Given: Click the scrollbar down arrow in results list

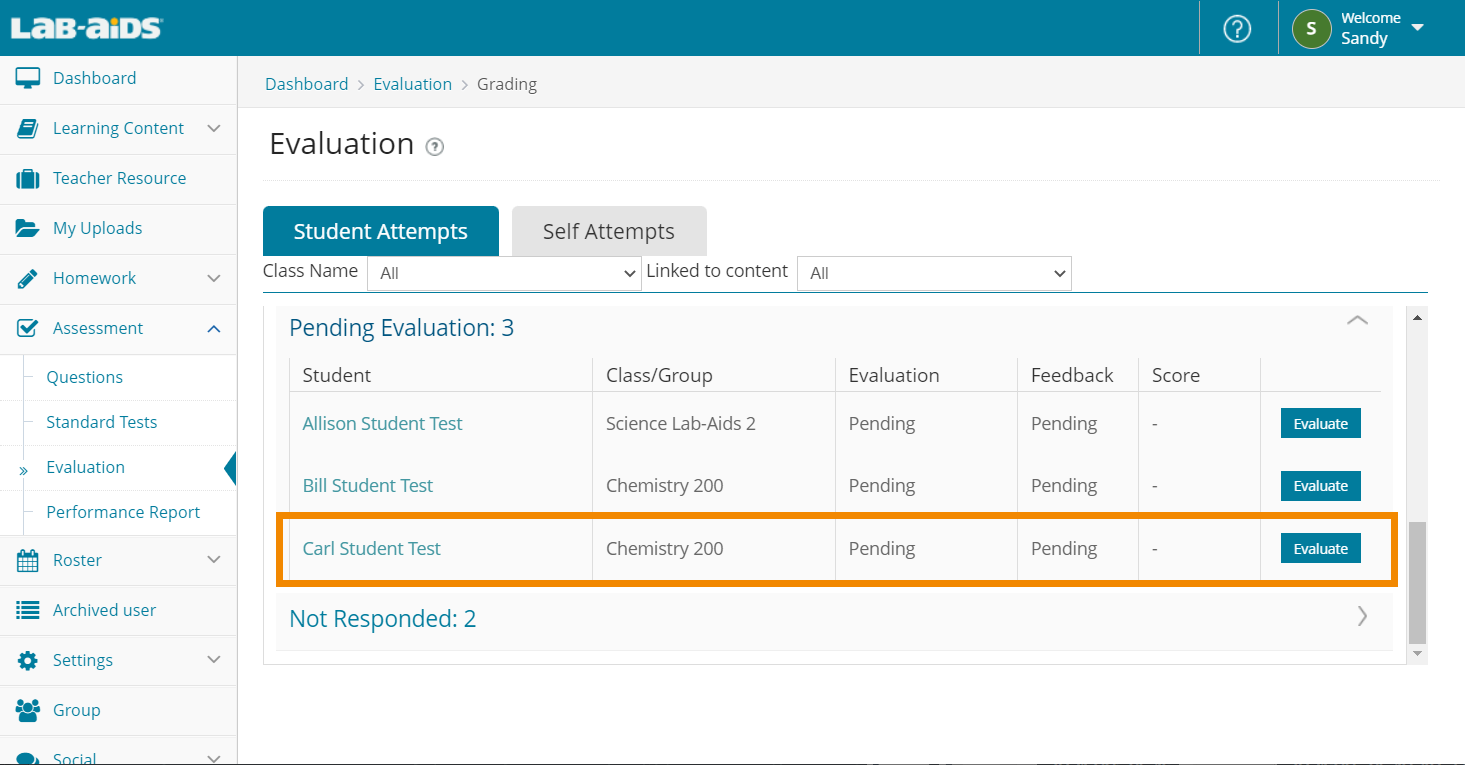Looking at the screenshot, I should click(x=1416, y=653).
